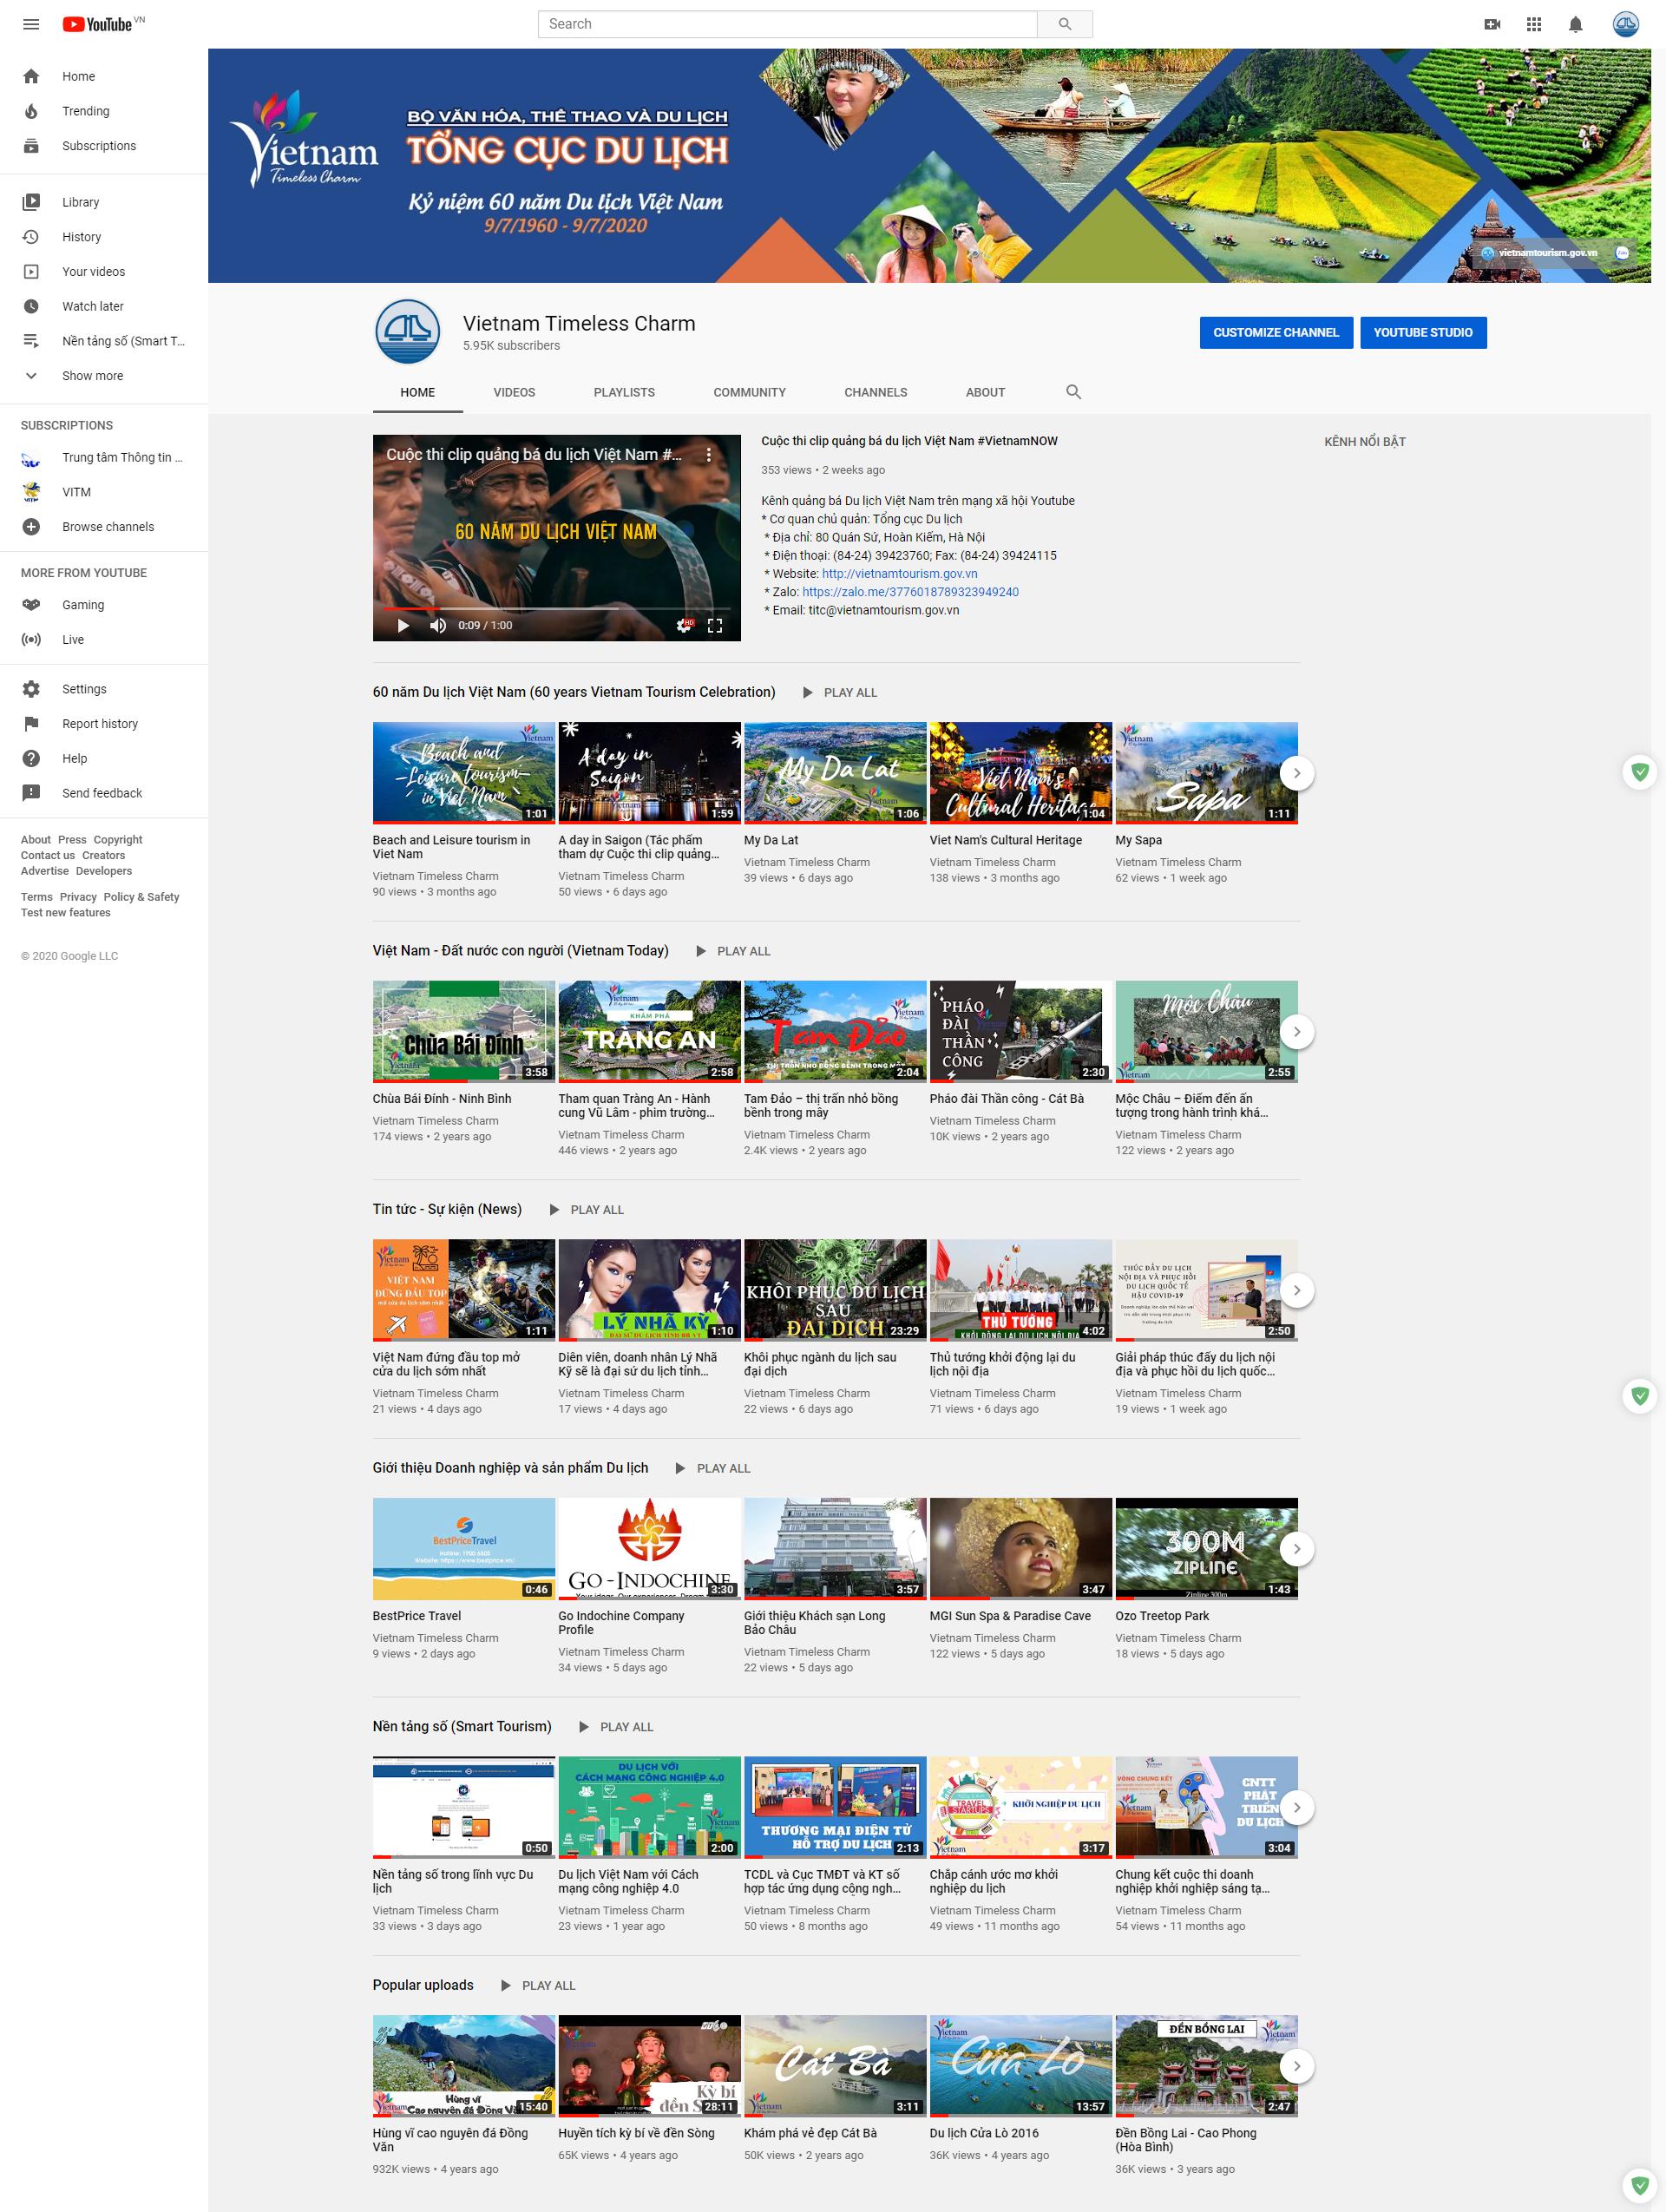This screenshot has width=1666, height=2212.
Task: Open Library in the sidebar
Action: [x=104, y=202]
